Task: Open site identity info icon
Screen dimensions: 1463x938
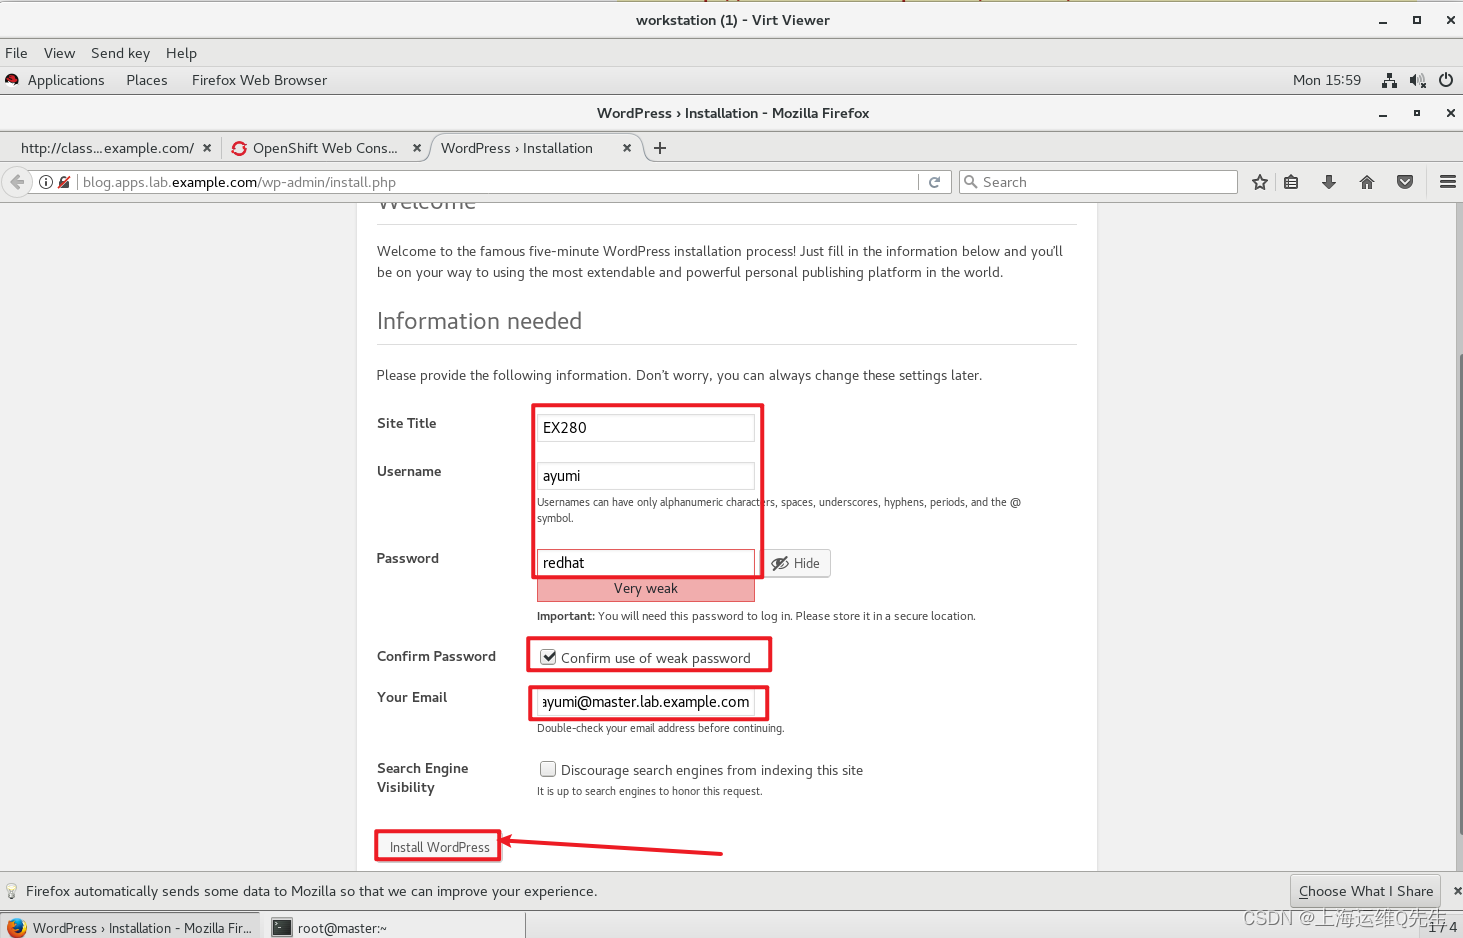Action: (x=46, y=182)
